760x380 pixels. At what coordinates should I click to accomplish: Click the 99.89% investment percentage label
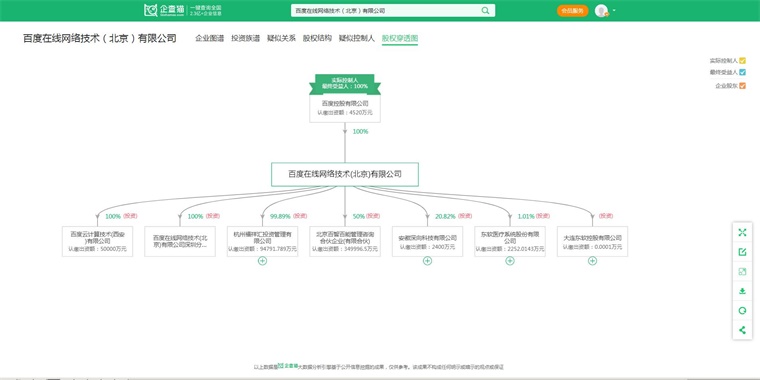(x=280, y=216)
